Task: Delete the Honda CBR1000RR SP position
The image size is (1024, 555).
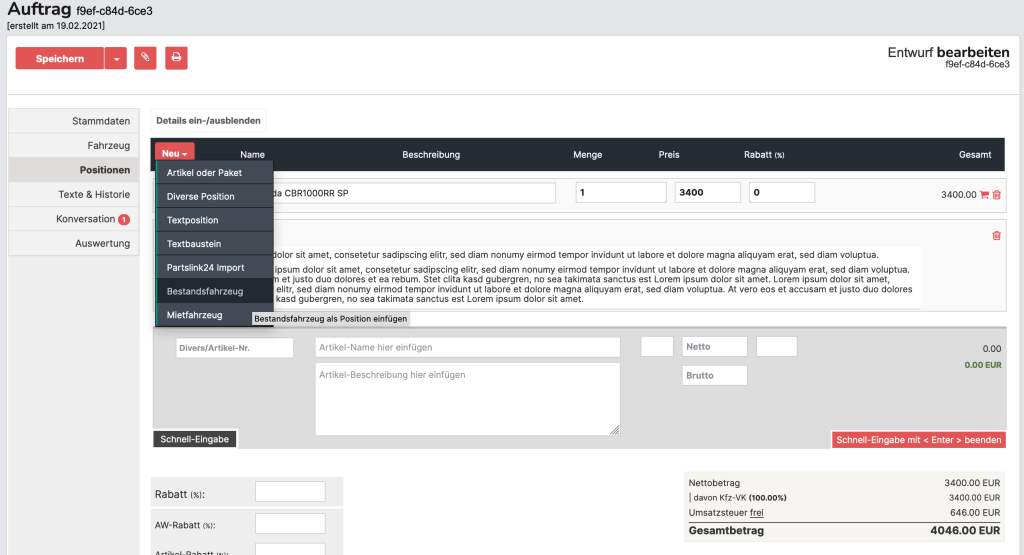Action: (x=996, y=195)
